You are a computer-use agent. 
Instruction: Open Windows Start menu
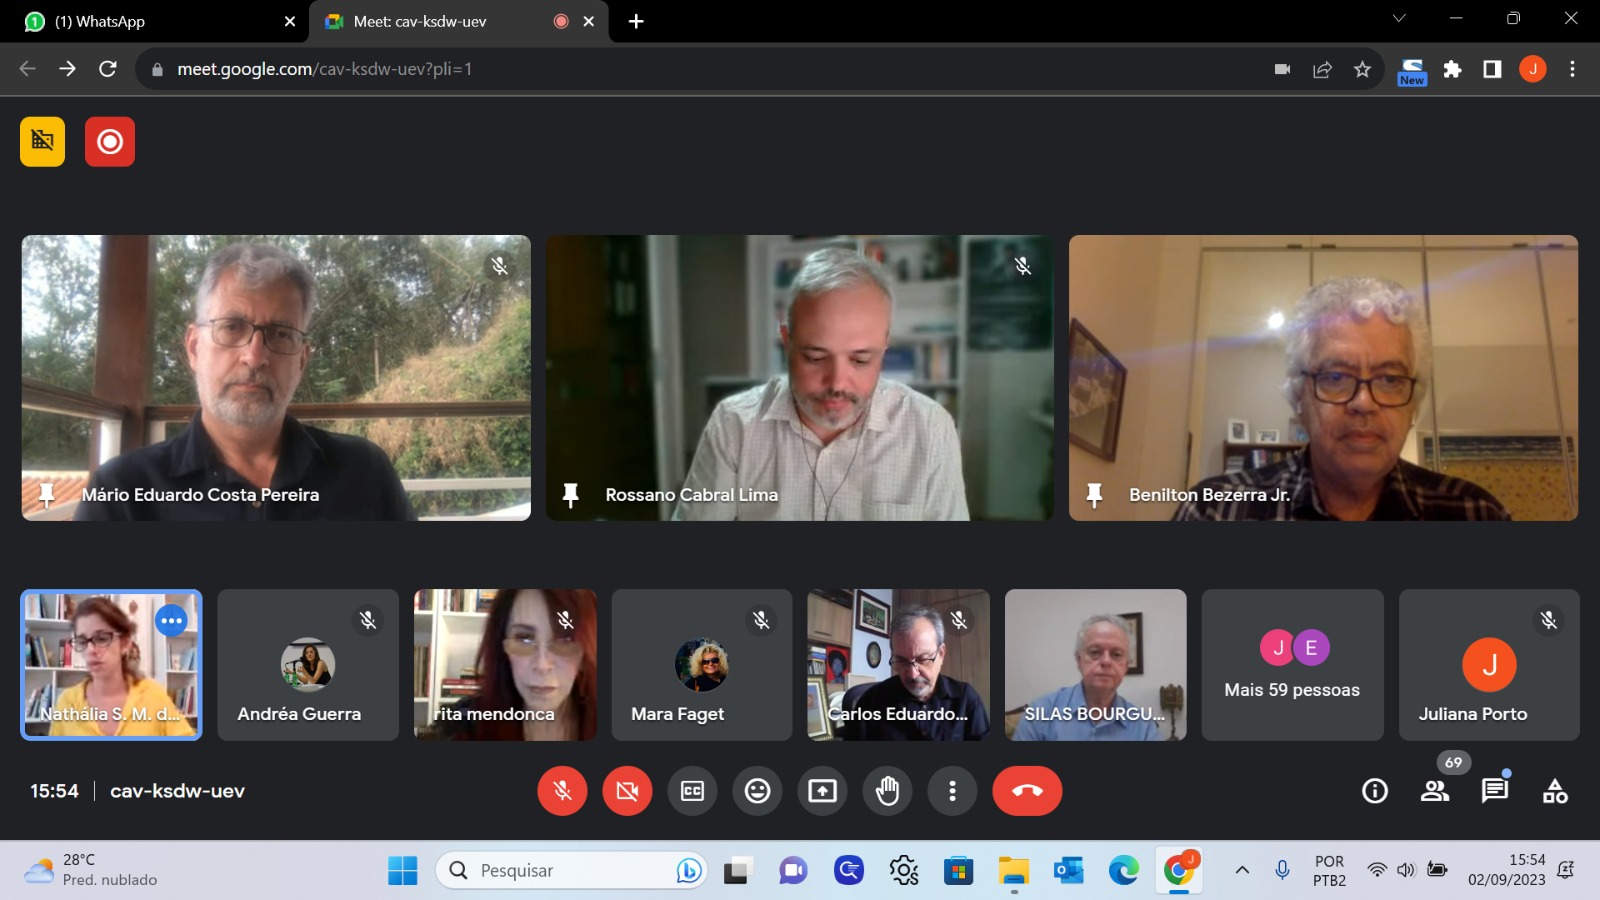point(403,871)
